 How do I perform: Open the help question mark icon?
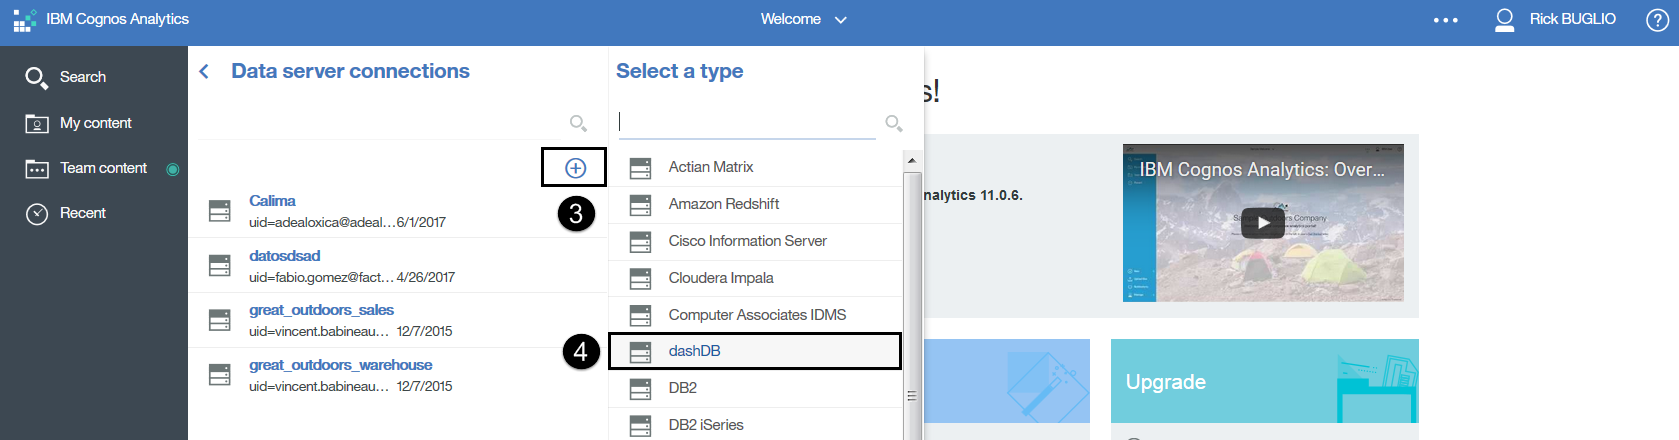point(1657,20)
